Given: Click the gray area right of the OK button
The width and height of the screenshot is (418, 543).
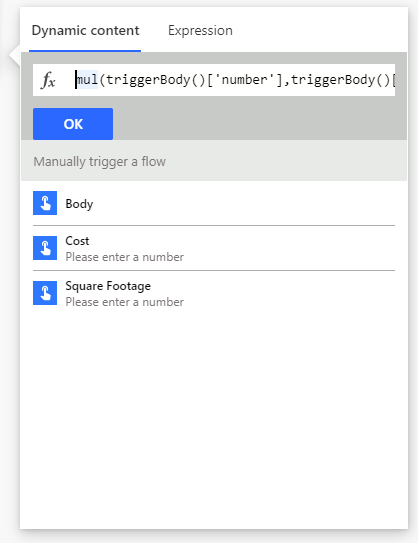Looking at the screenshot, I should 260,124.
